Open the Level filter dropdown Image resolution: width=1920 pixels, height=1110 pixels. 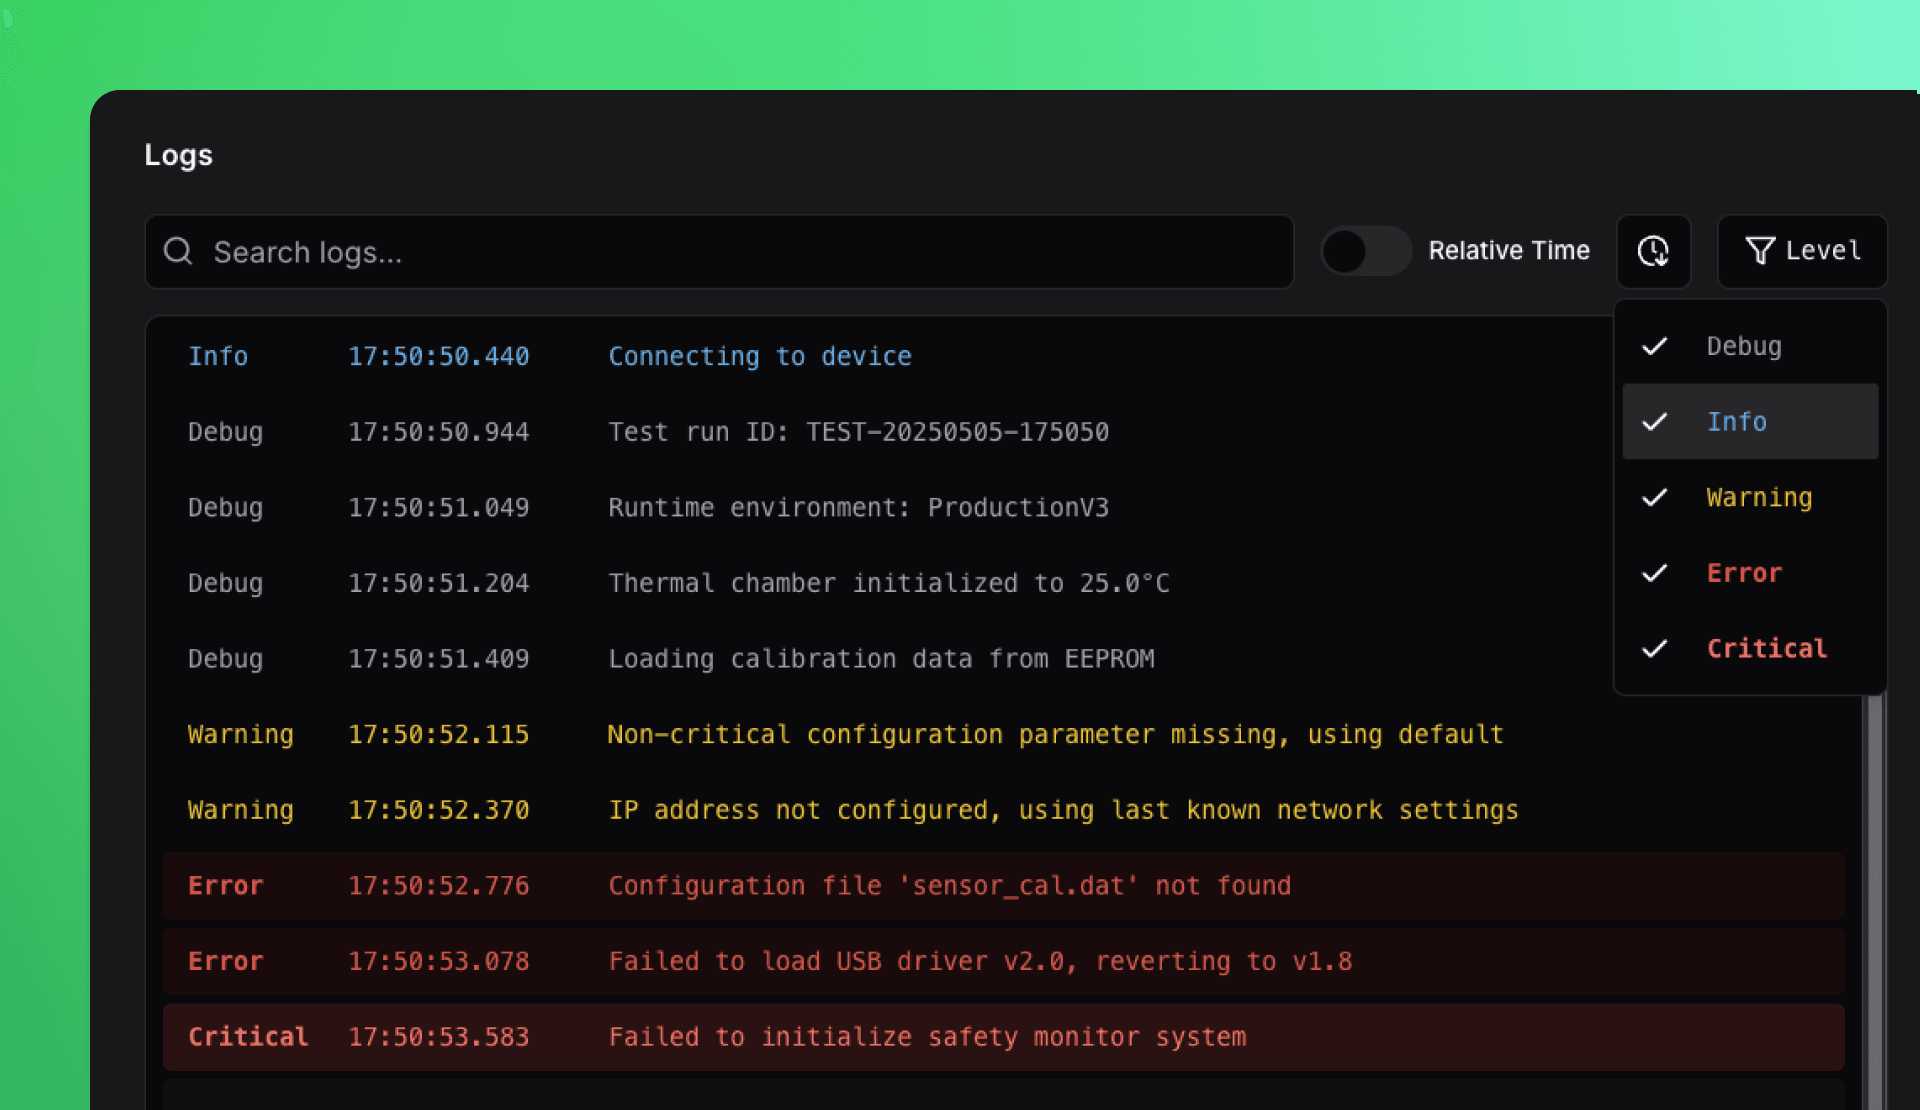[1801, 251]
